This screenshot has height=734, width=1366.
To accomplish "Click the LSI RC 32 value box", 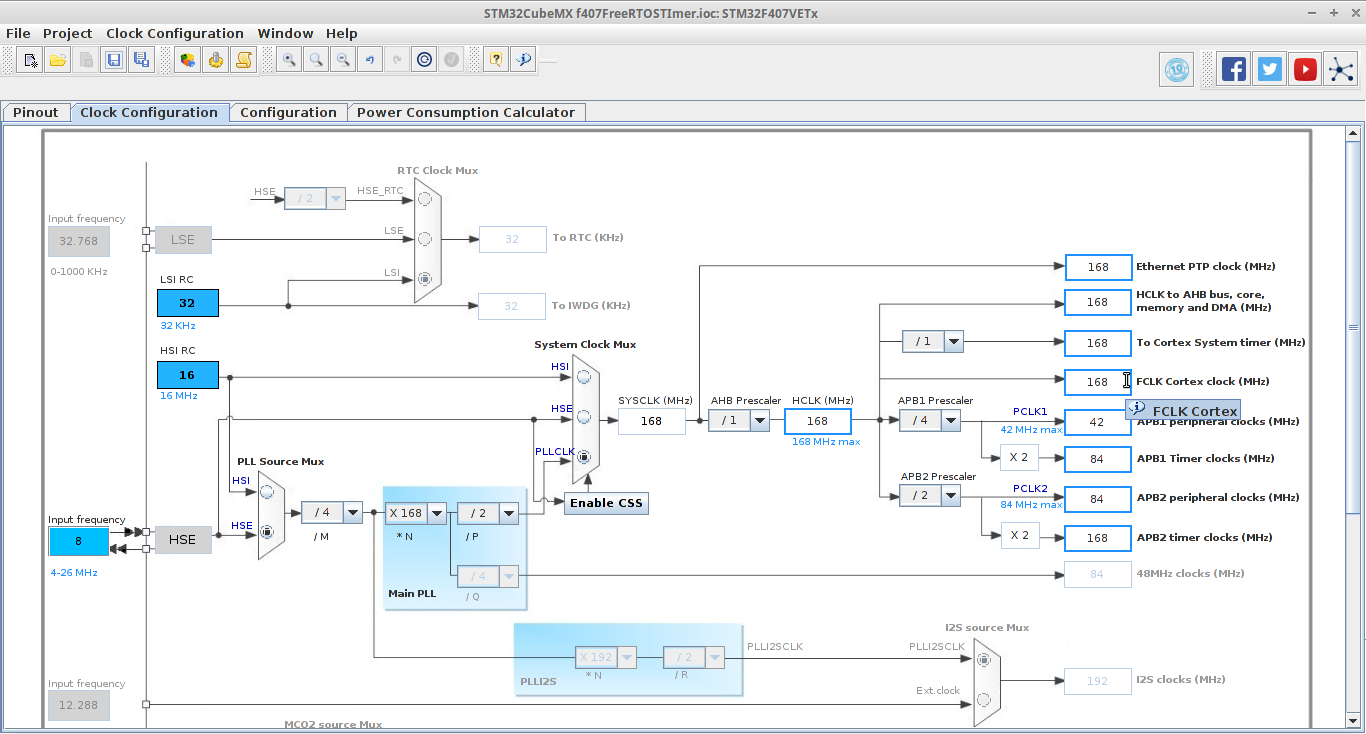I will tap(187, 303).
